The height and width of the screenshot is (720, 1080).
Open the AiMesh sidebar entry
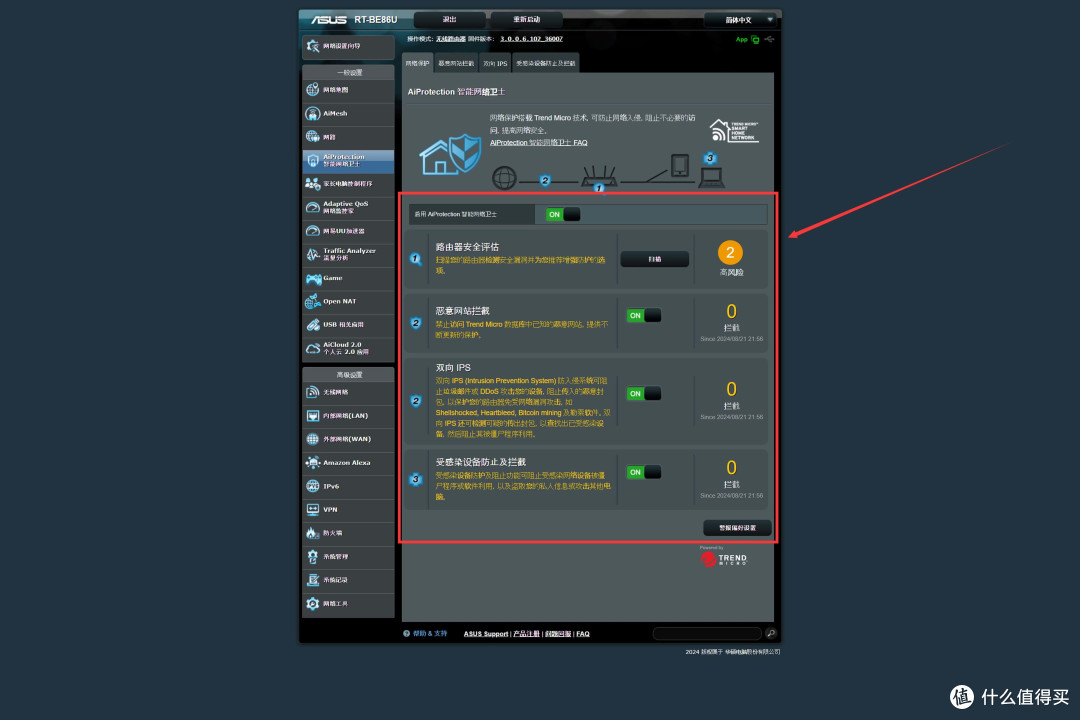coord(348,113)
